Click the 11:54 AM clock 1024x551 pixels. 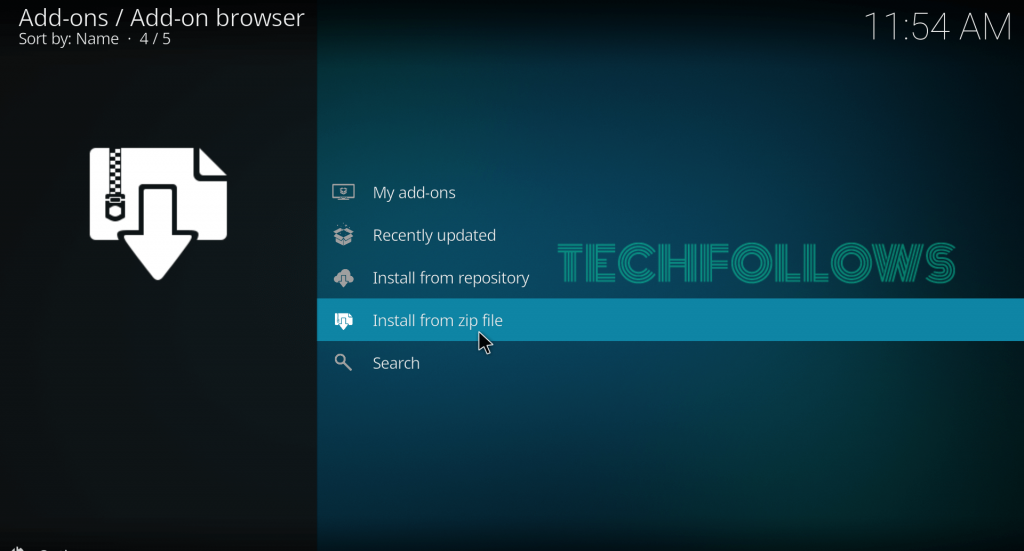937,27
